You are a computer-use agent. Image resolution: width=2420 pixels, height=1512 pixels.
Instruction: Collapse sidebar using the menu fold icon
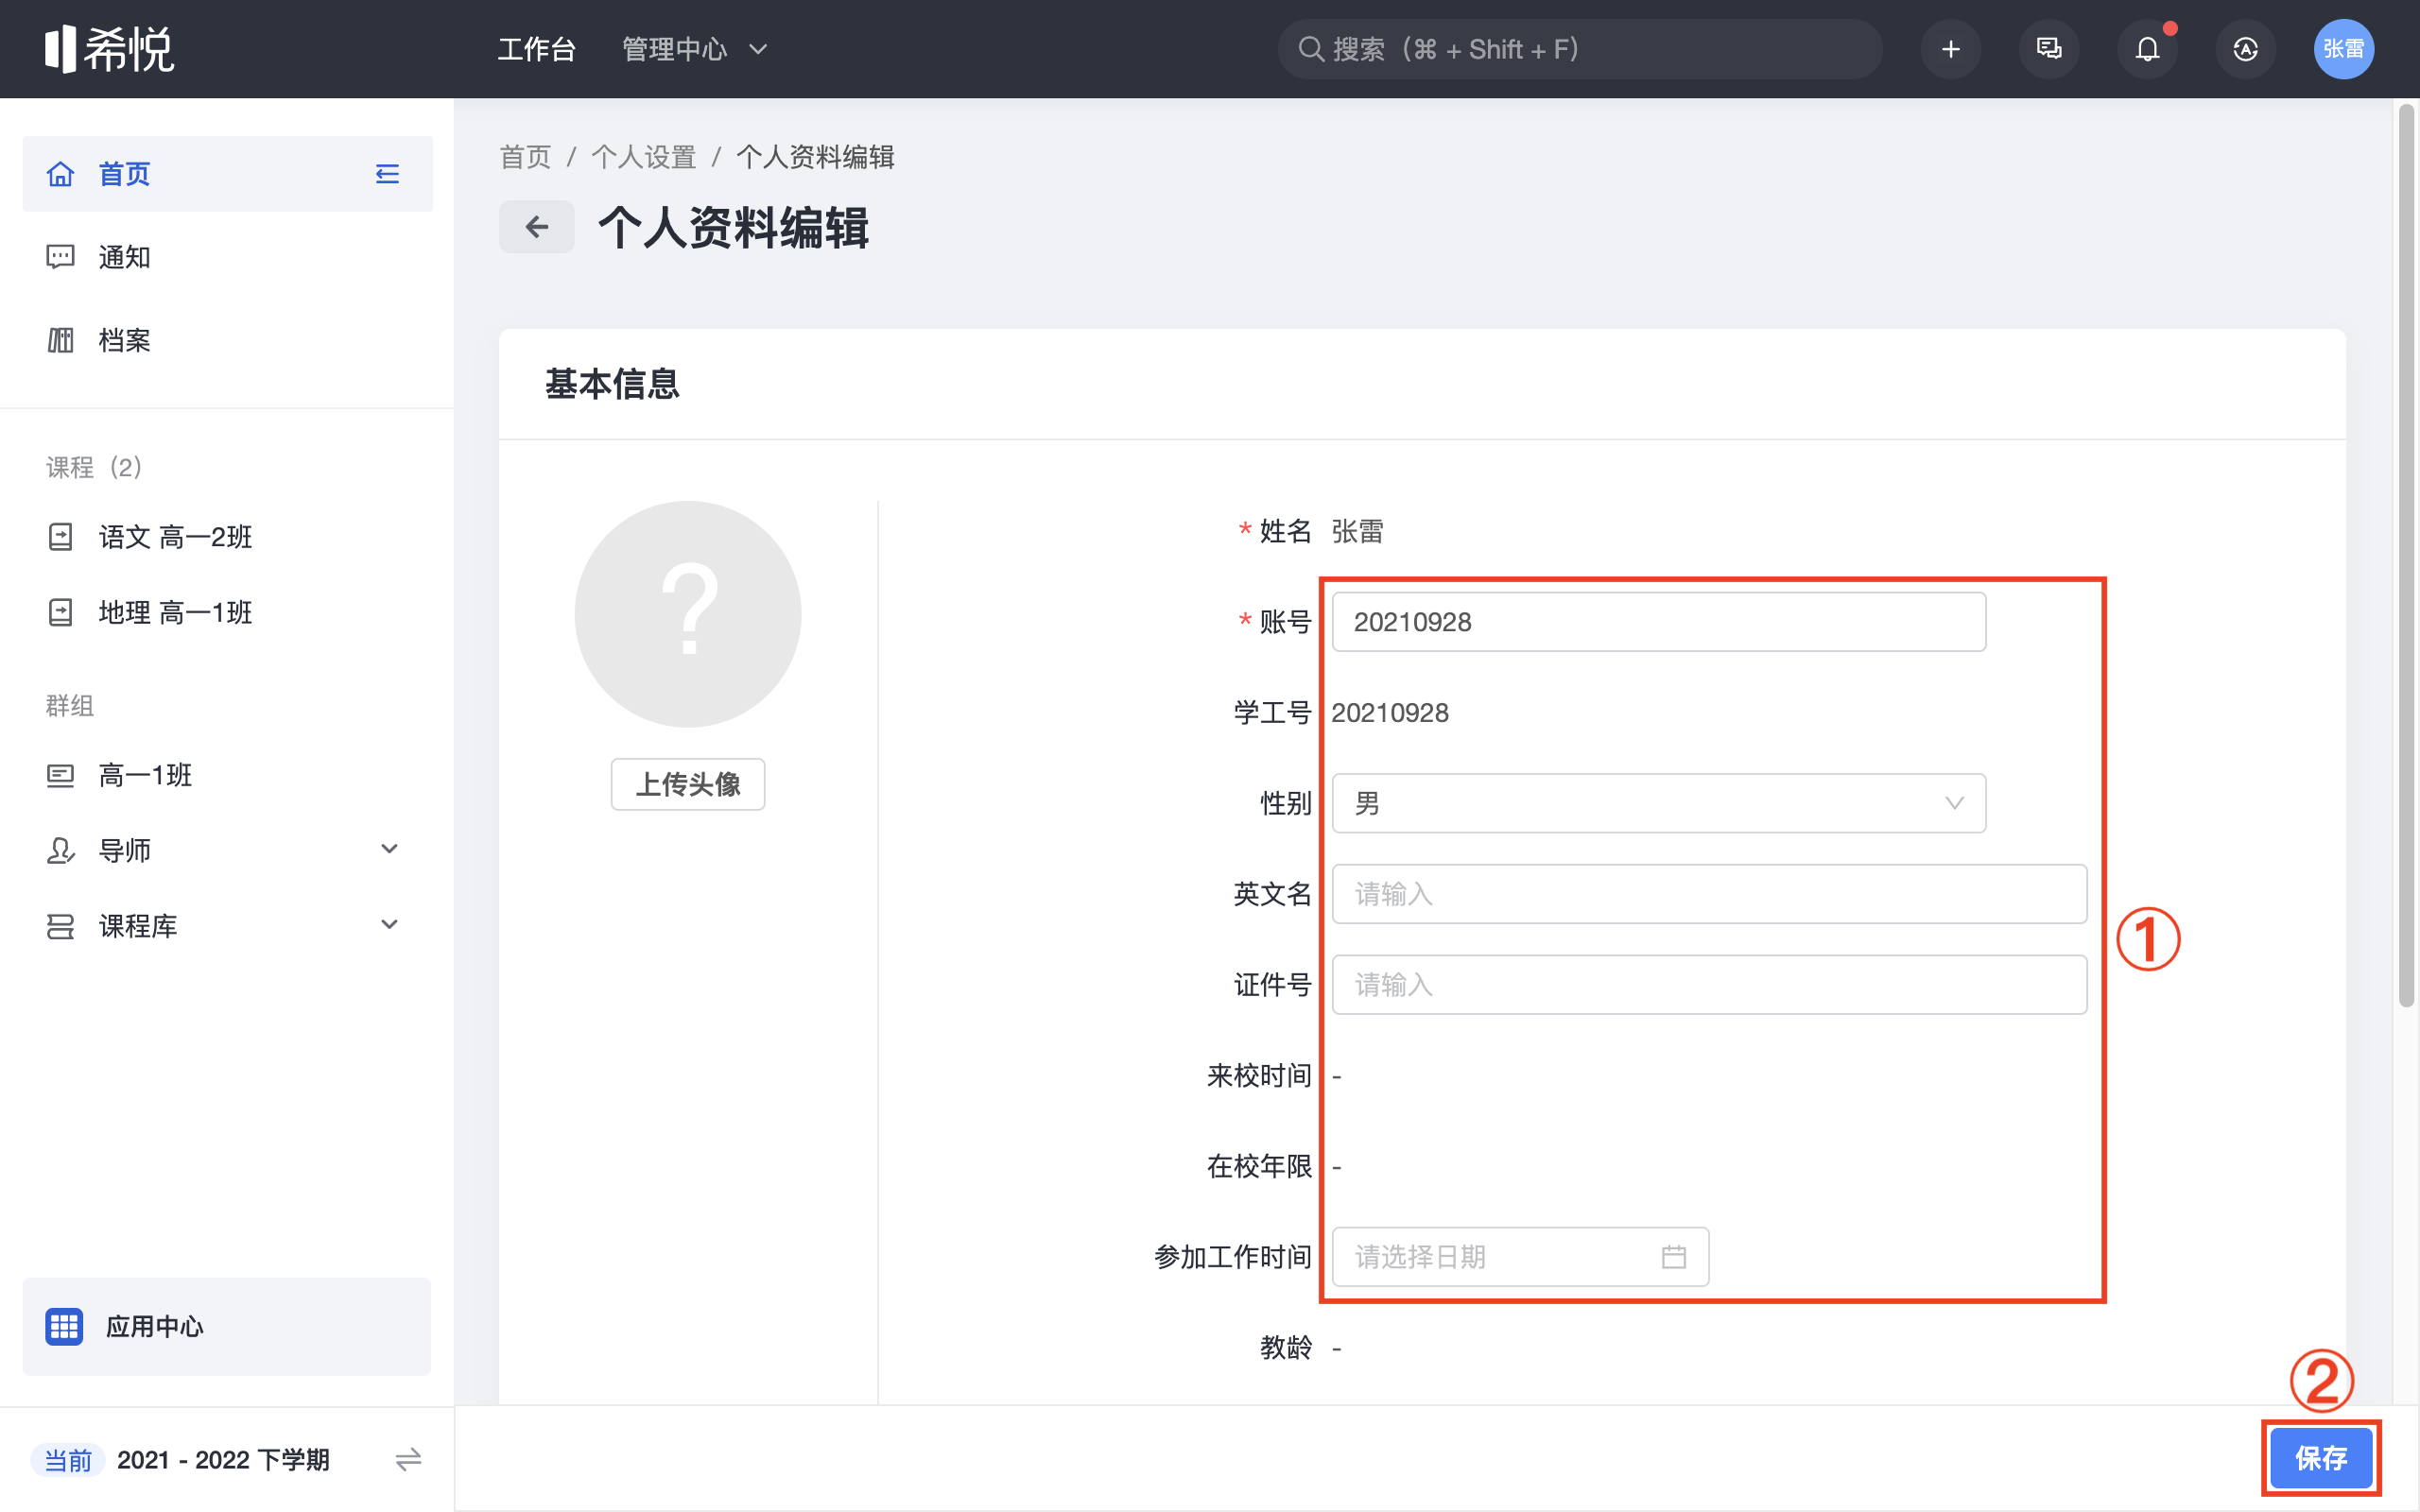pos(387,174)
